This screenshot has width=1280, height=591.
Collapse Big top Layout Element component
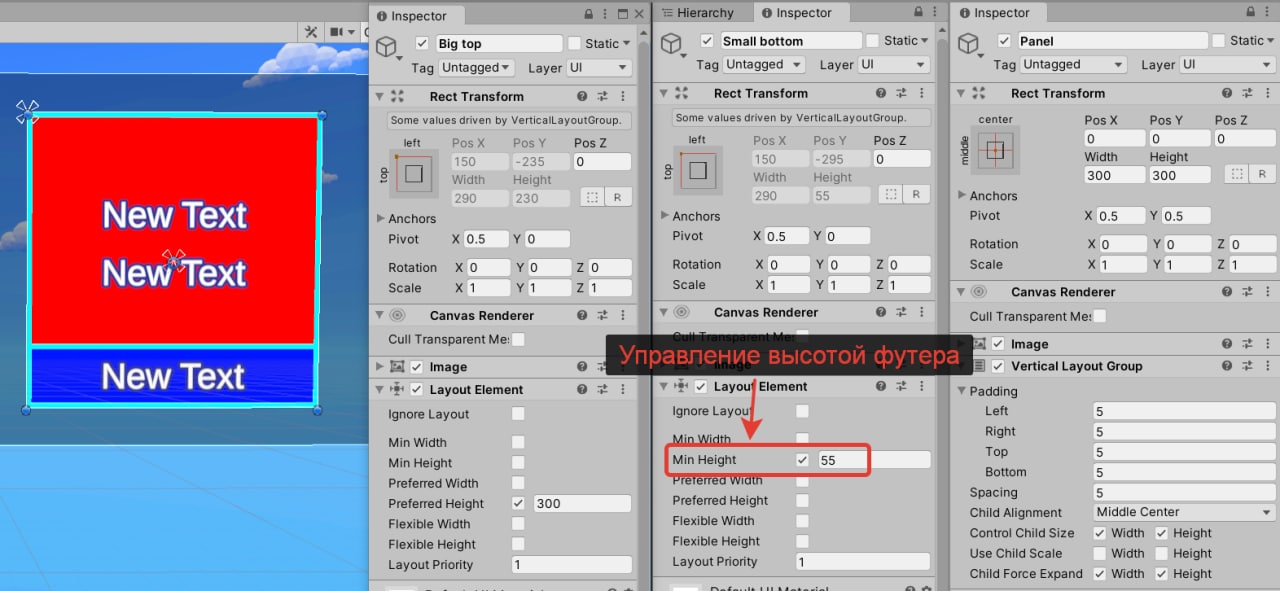point(379,390)
